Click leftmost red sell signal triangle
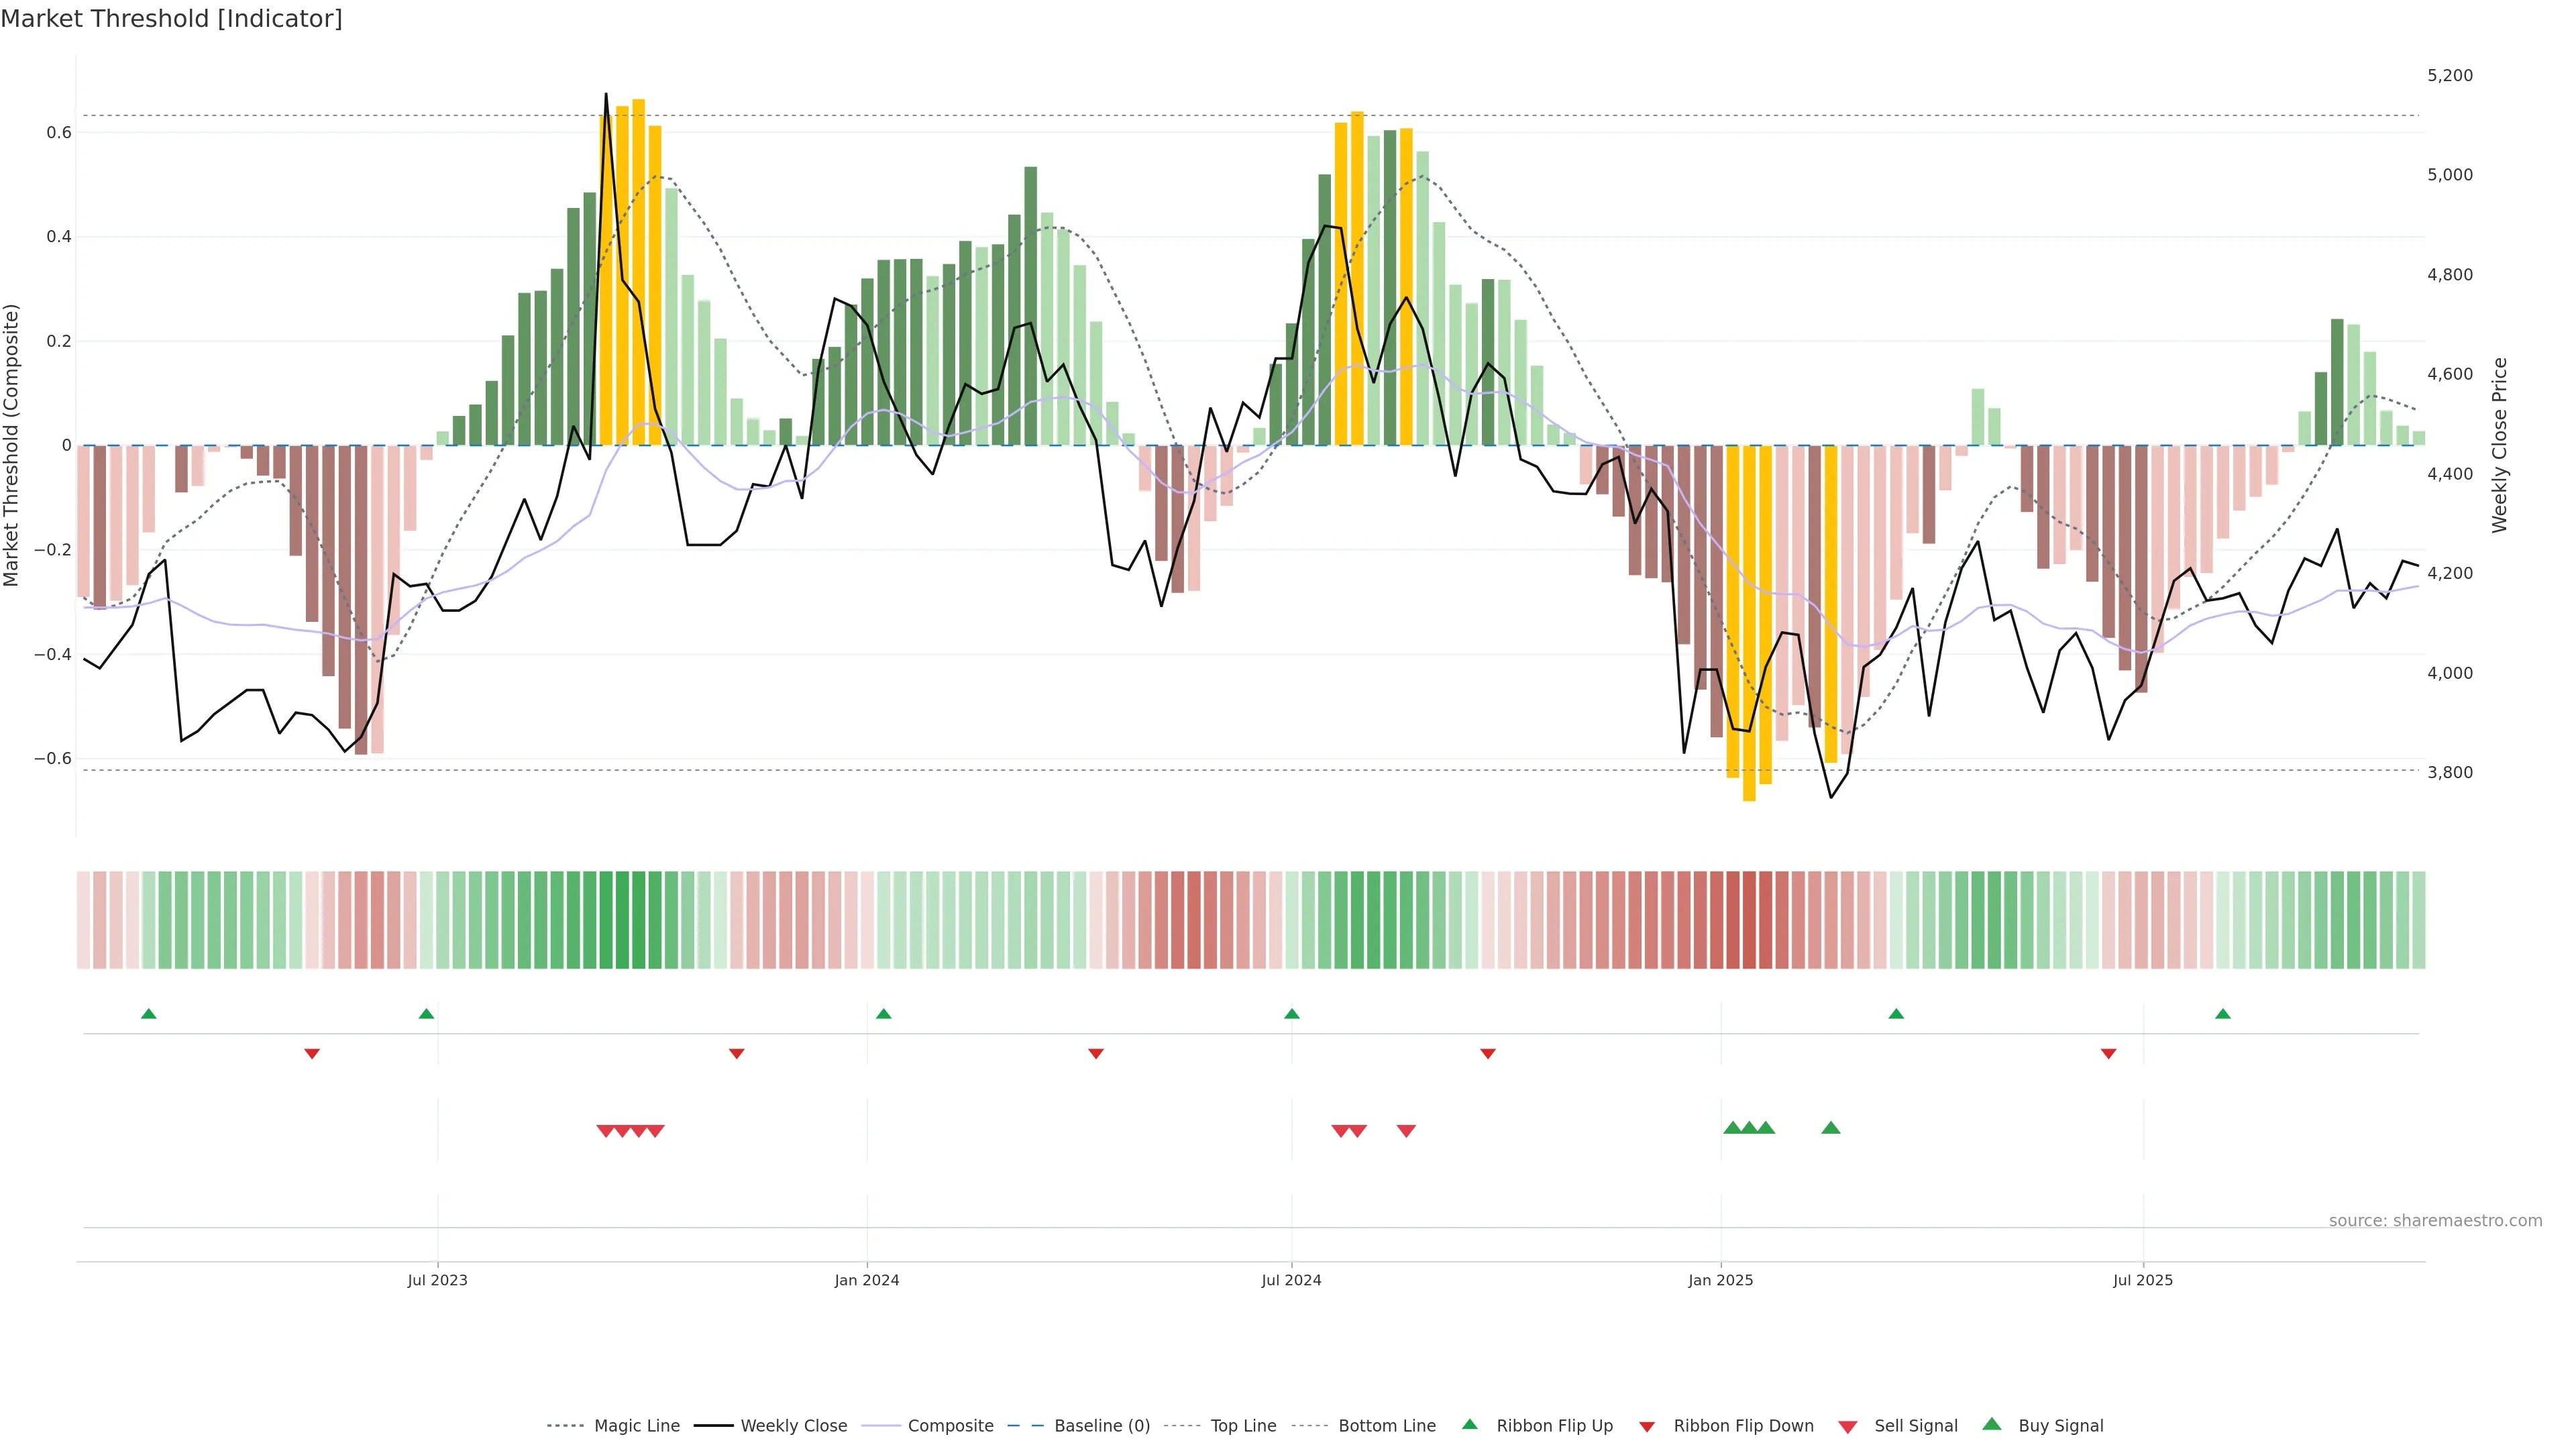 tap(605, 1131)
